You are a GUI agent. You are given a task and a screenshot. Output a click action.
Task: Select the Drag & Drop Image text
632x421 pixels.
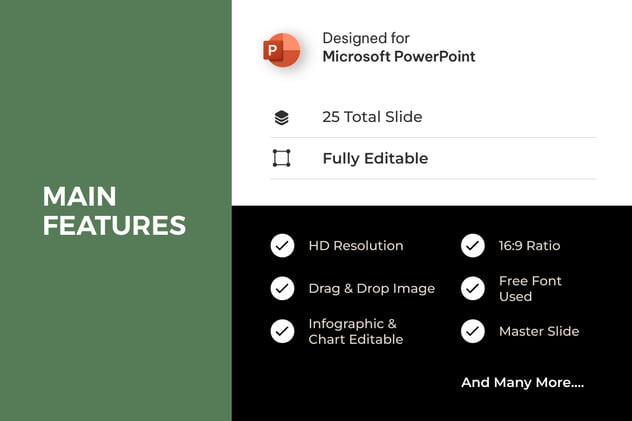371,288
